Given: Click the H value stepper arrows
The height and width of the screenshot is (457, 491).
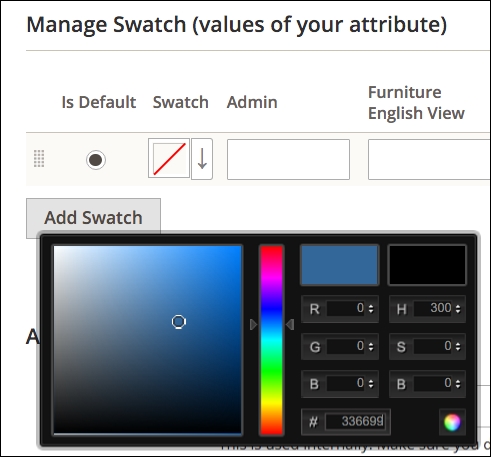Looking at the screenshot, I should (458, 309).
